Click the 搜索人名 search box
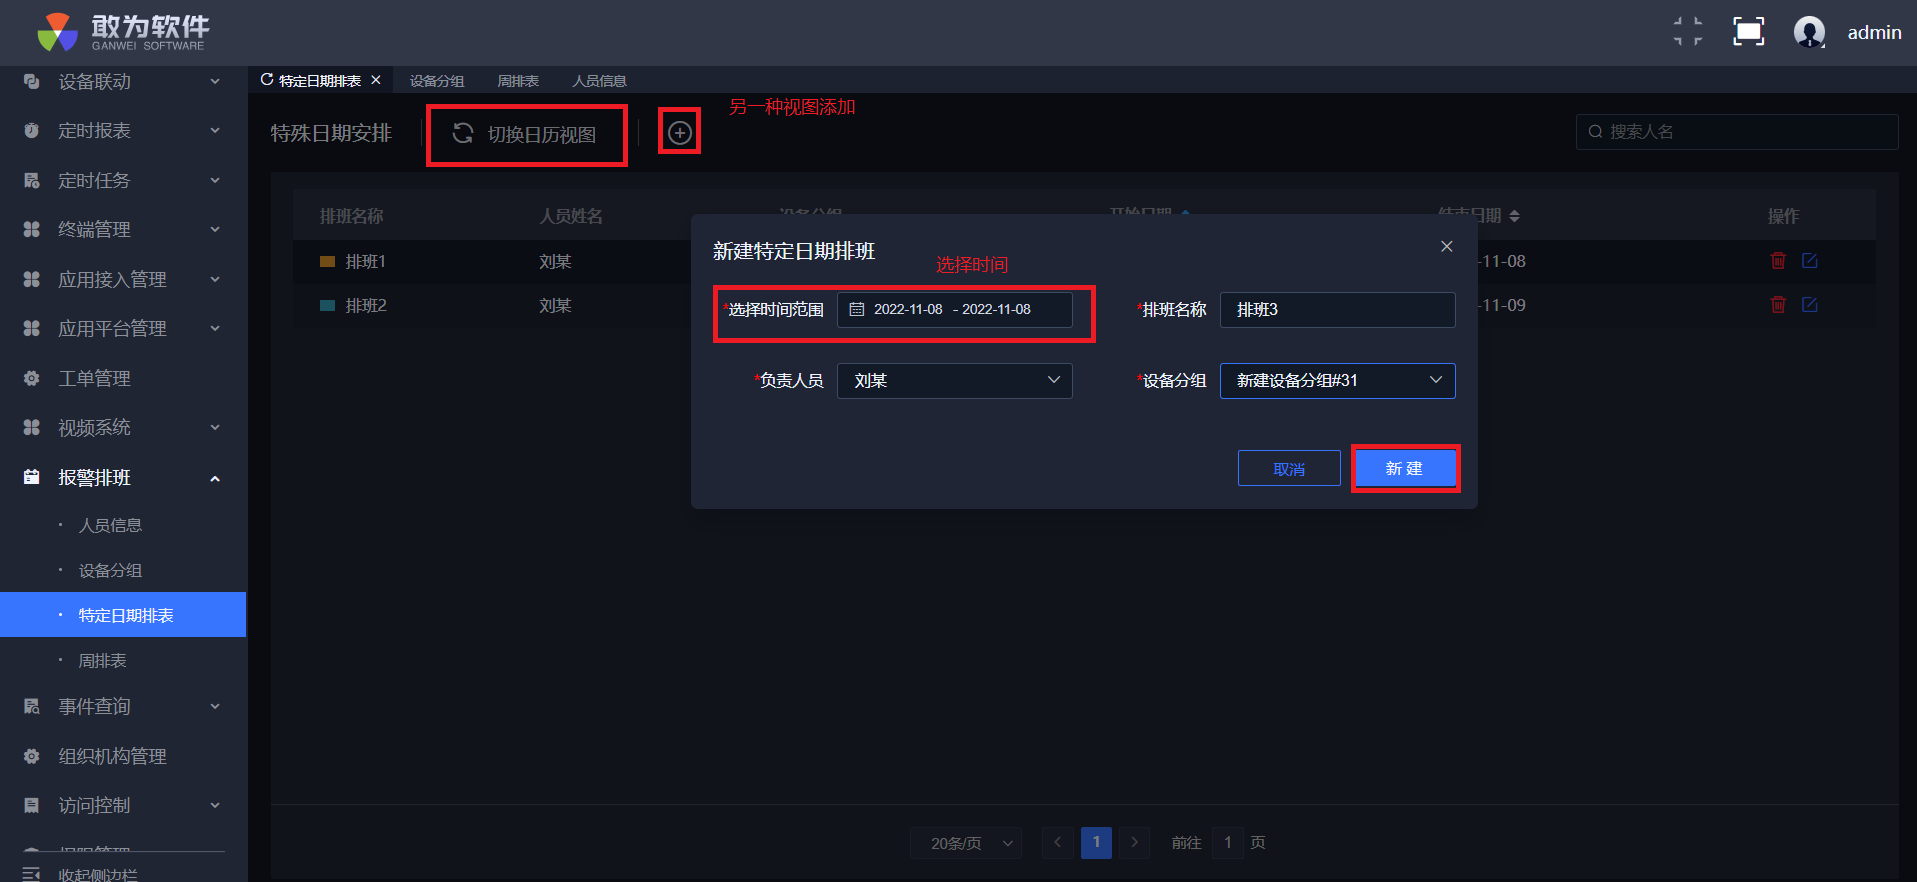This screenshot has height=882, width=1917. point(1737,132)
